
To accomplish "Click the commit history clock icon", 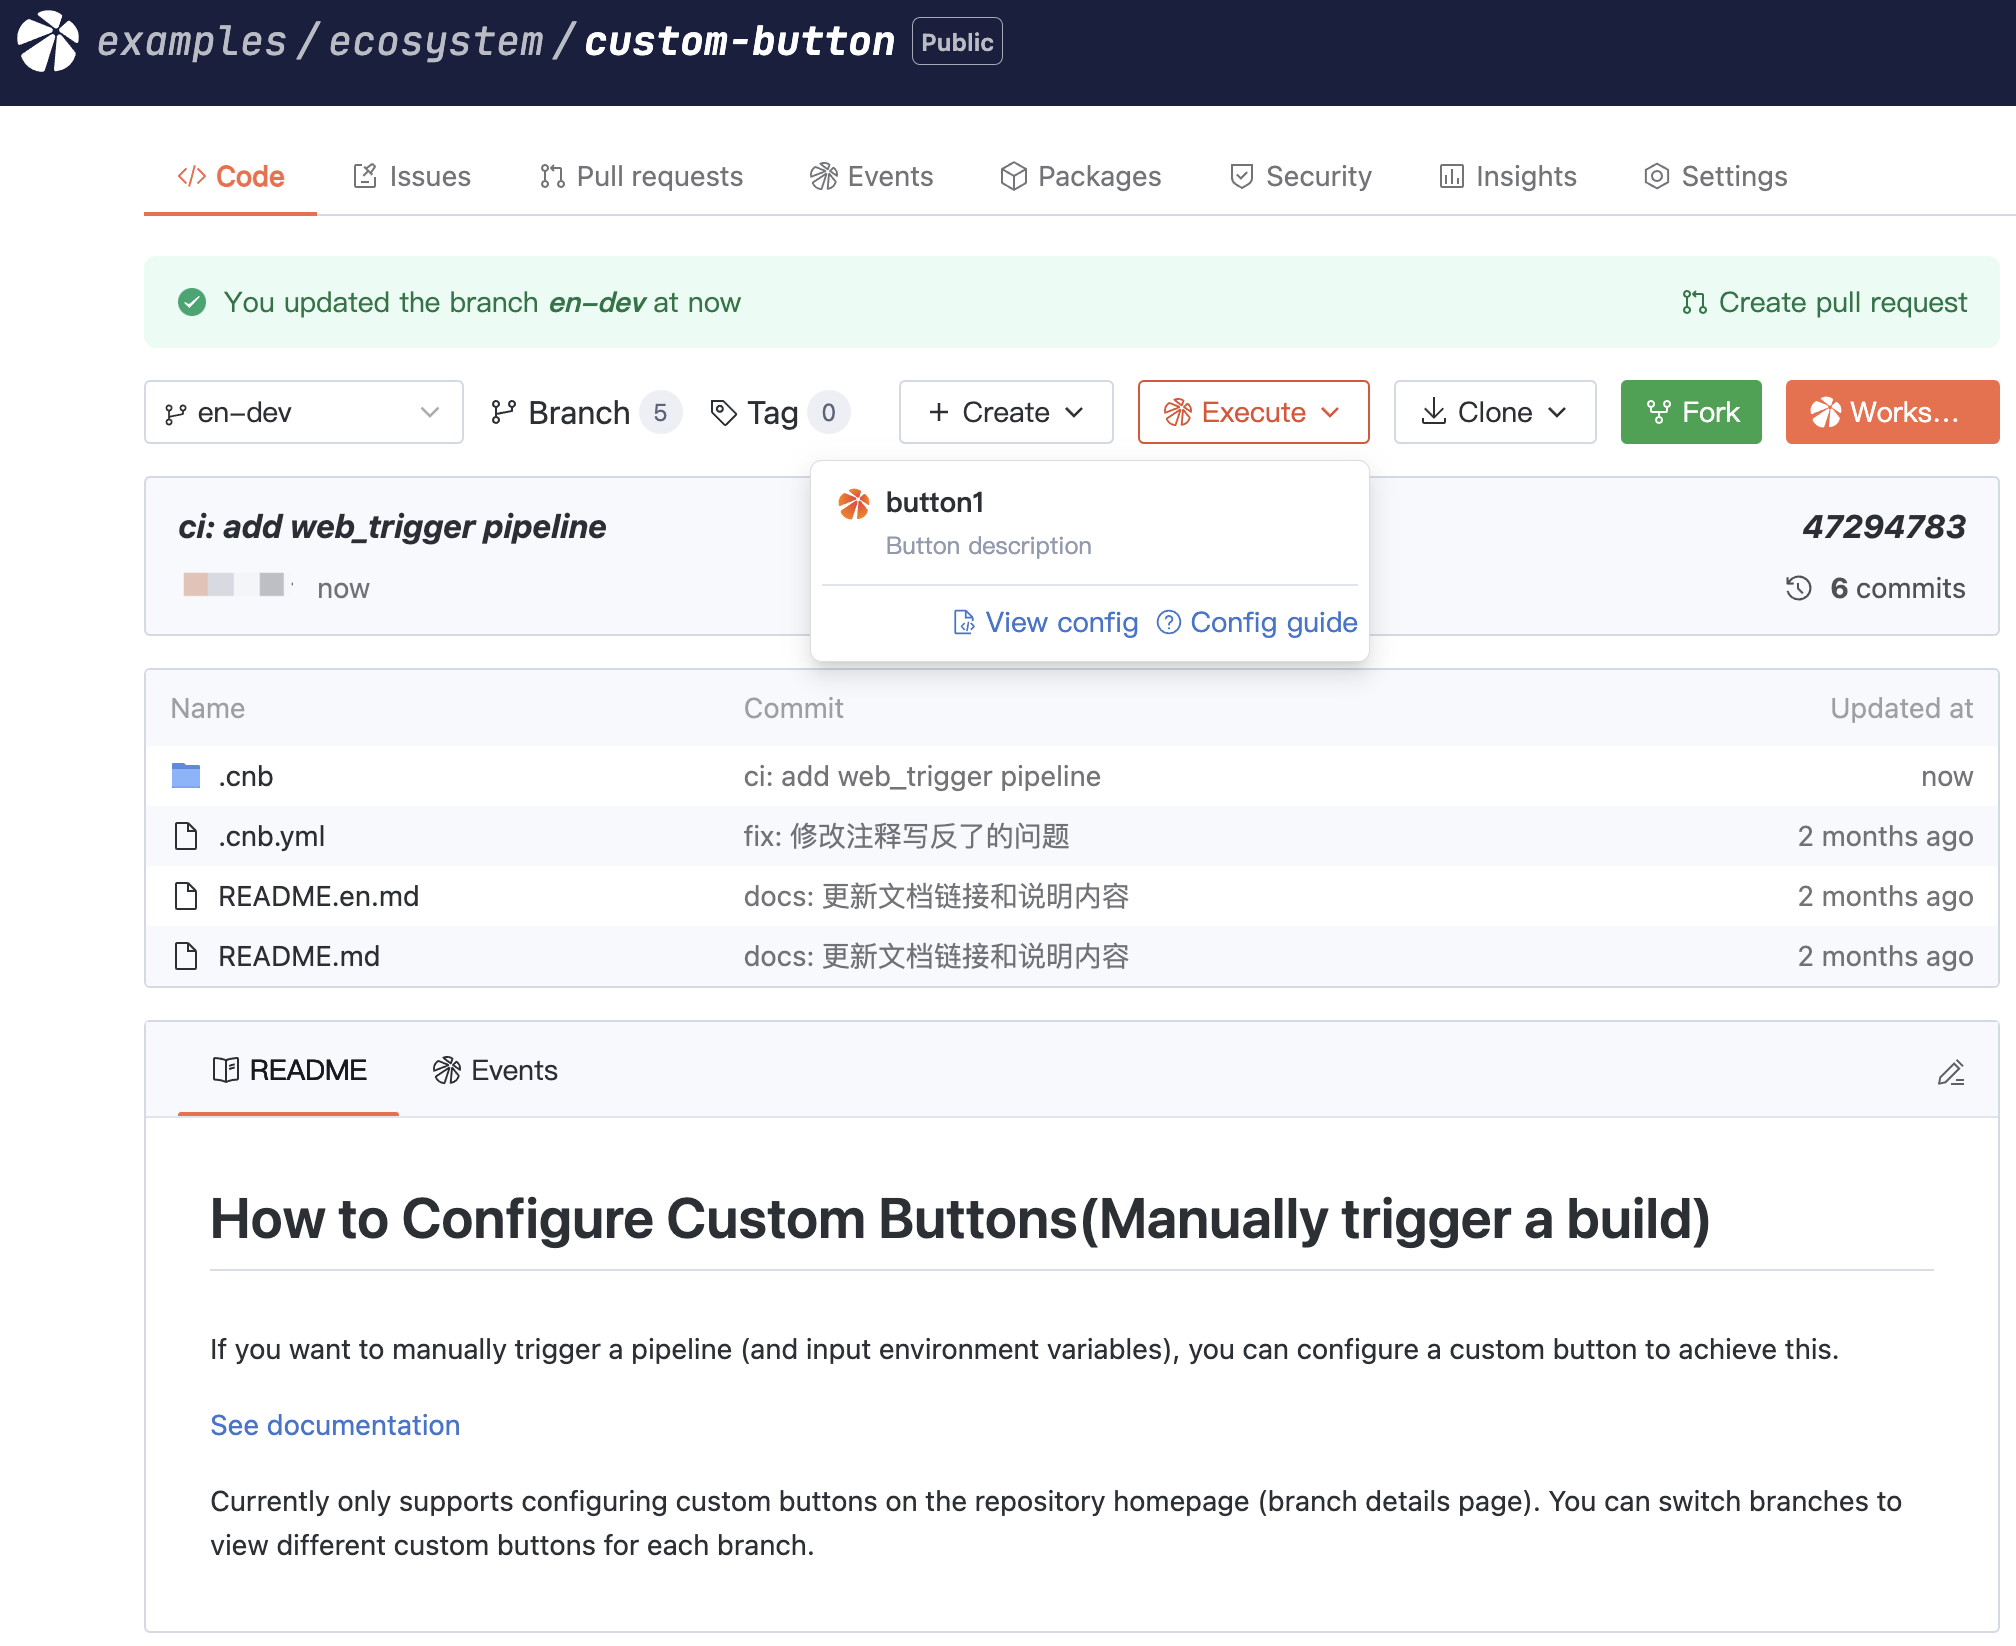I will coord(1798,588).
